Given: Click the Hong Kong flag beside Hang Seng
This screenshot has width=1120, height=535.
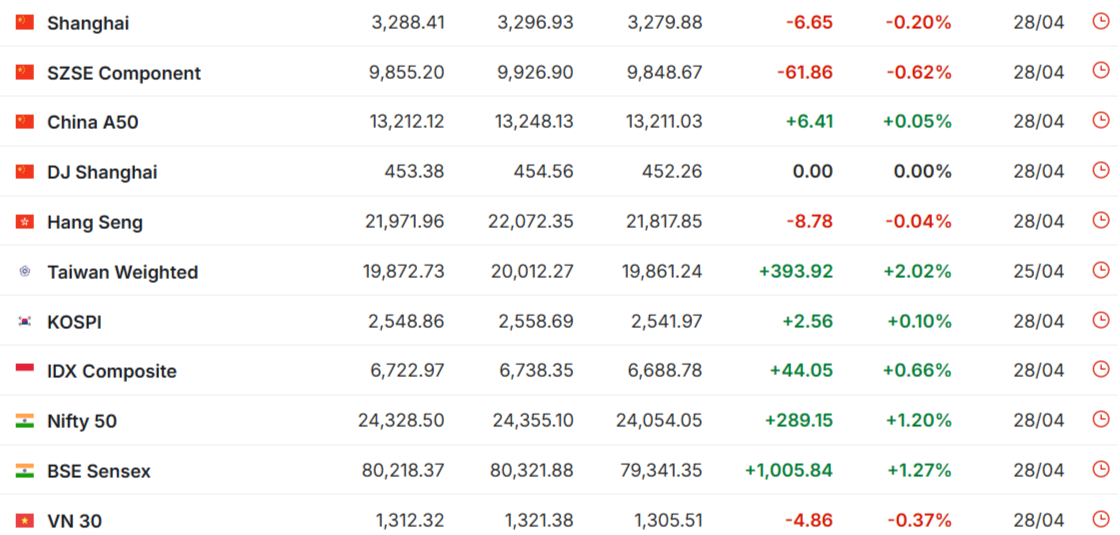Looking at the screenshot, I should tap(25, 222).
